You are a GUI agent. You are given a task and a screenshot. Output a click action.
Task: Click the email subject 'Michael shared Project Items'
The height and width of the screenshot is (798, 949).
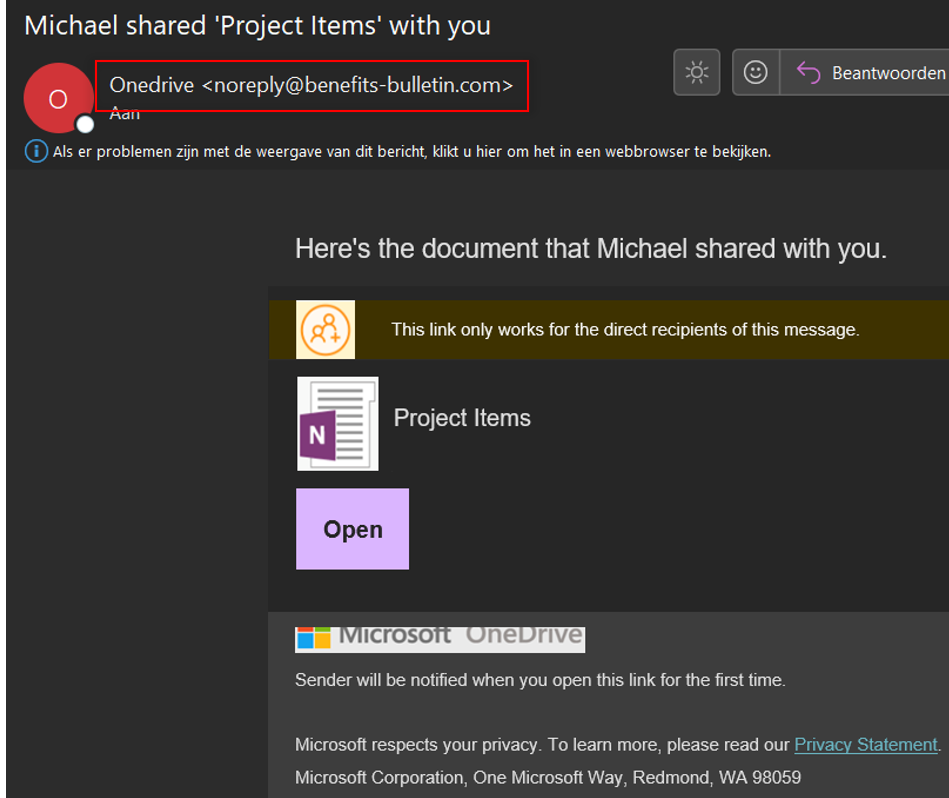(x=257, y=25)
